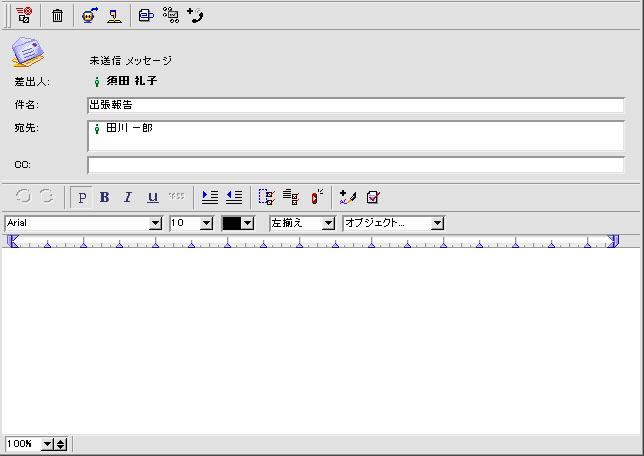Image resolution: width=644 pixels, height=456 pixels.
Task: Click the spell check checkmark icon
Action: point(373,197)
